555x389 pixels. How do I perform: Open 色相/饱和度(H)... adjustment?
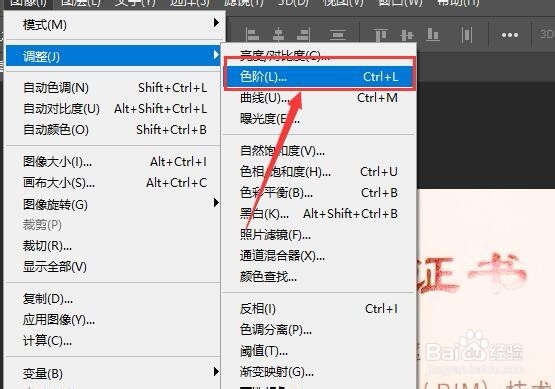coord(319,172)
